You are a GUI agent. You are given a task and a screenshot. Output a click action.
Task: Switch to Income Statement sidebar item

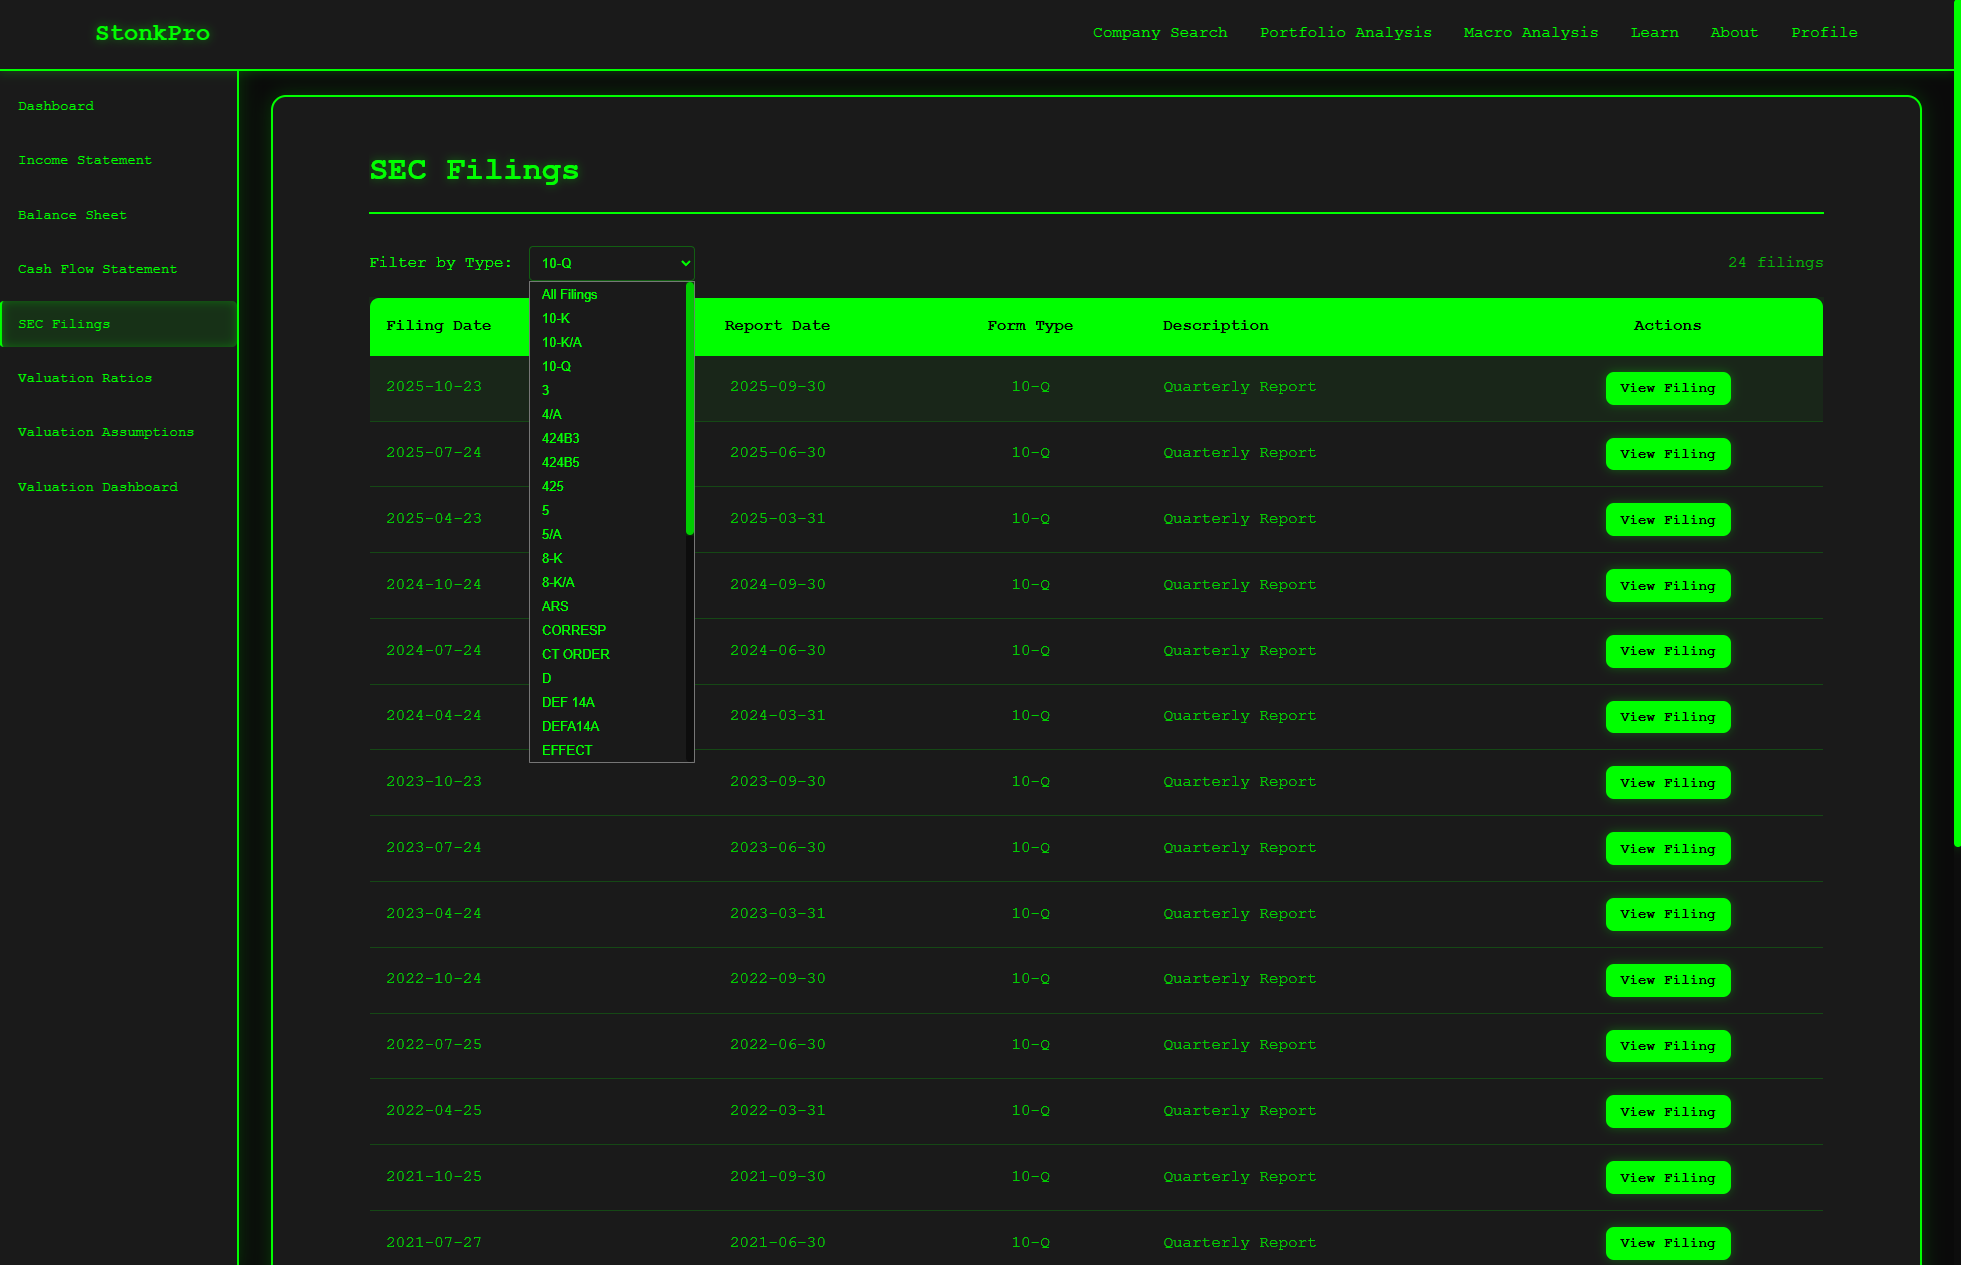[x=85, y=160]
